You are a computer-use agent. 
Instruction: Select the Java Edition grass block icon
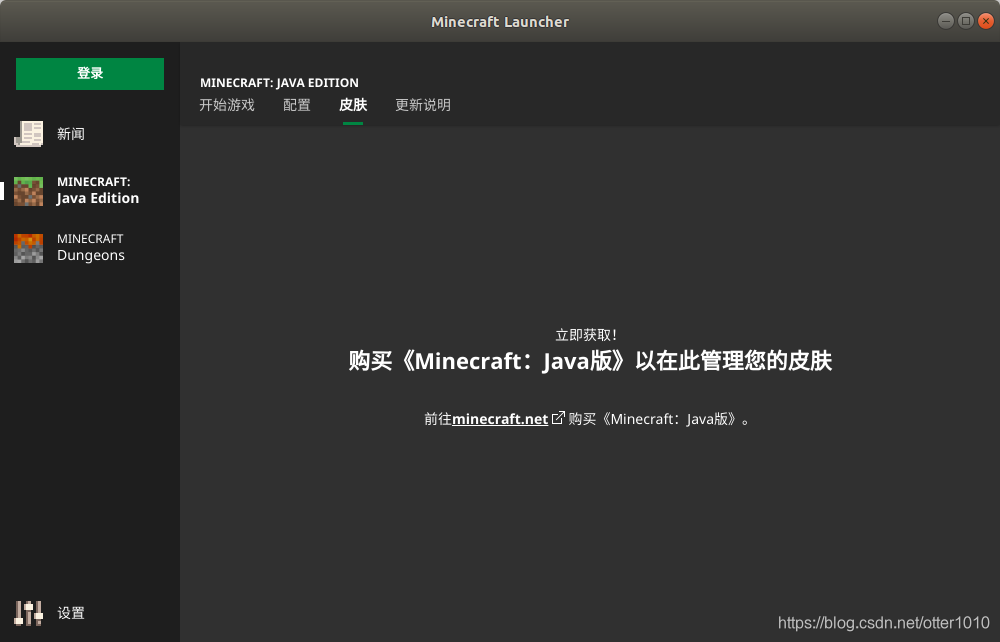29,191
